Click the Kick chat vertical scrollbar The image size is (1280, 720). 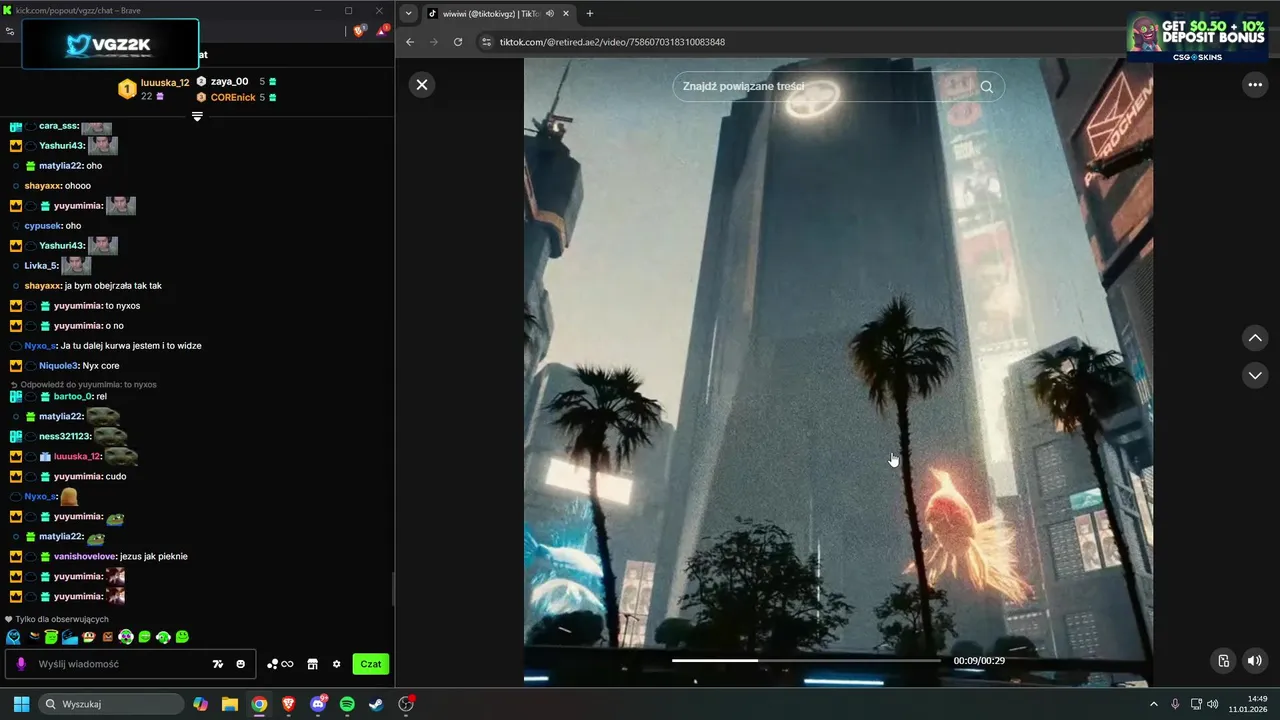coord(392,588)
